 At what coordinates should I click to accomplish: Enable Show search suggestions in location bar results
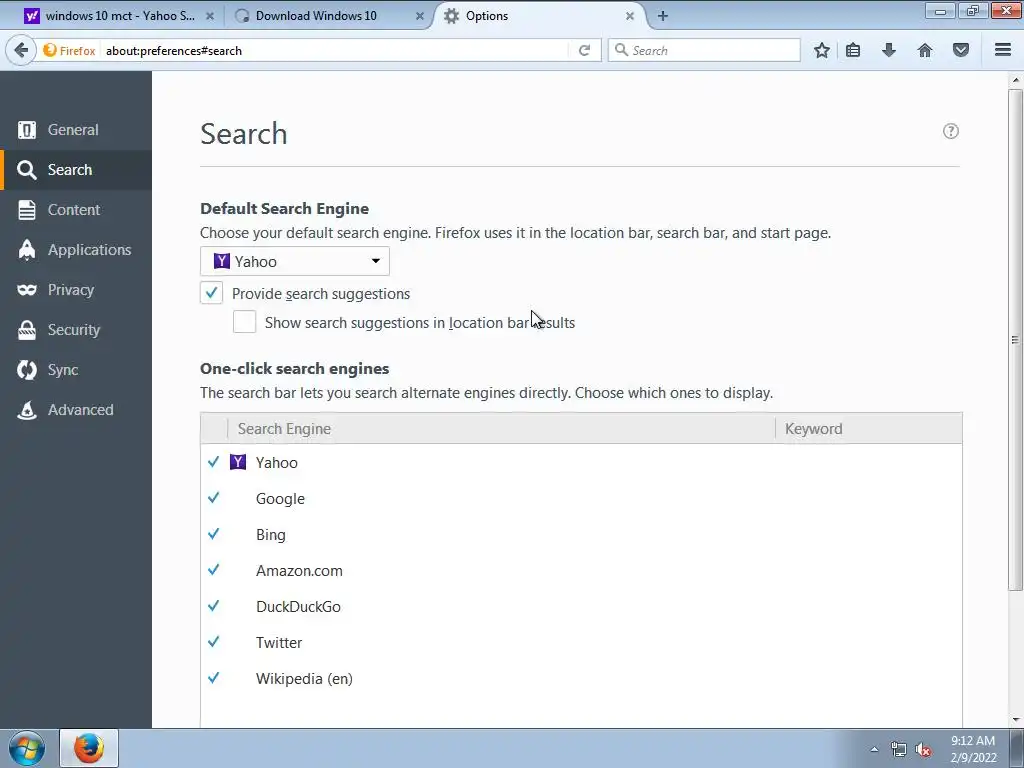244,322
